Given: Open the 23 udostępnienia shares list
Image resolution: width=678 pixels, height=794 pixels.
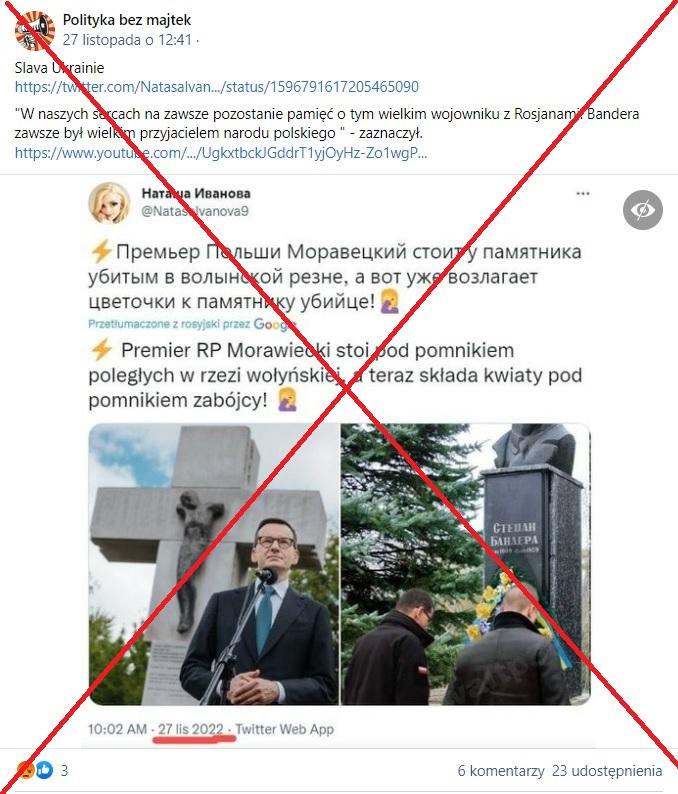Looking at the screenshot, I should pos(607,771).
